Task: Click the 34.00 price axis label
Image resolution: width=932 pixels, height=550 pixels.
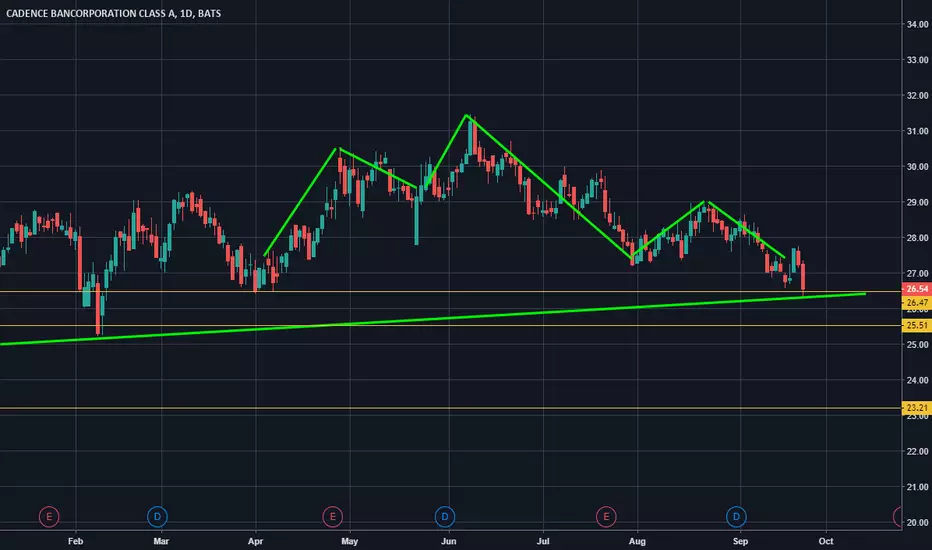Action: pyautogui.click(x=918, y=24)
